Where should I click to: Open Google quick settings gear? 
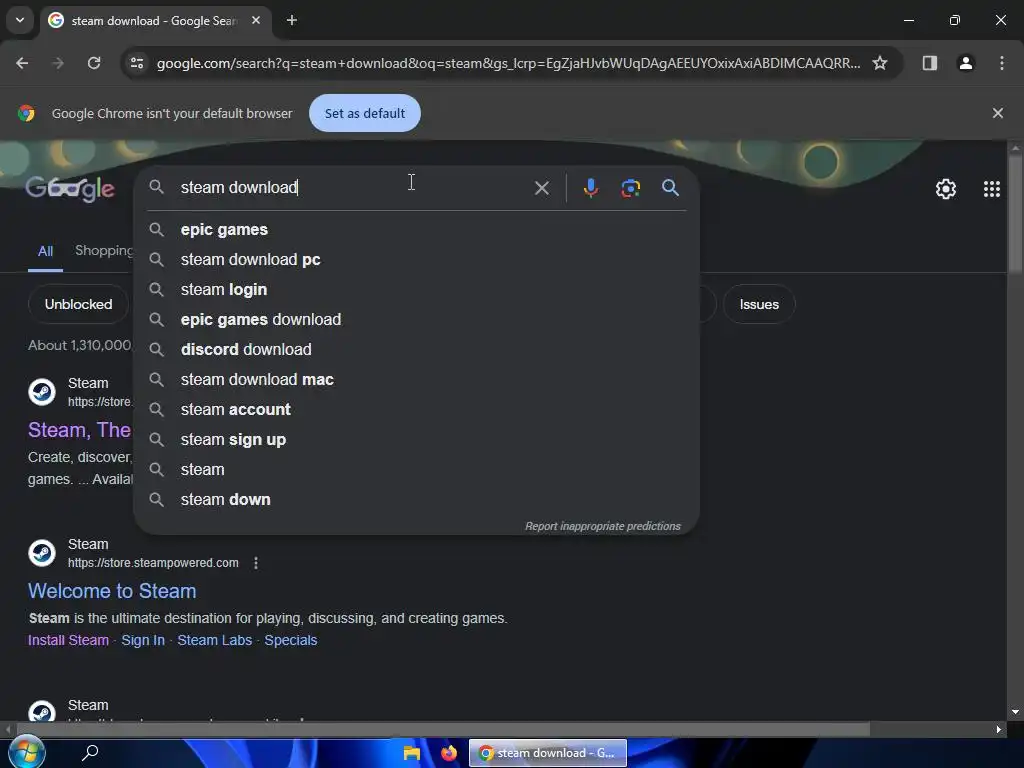click(x=946, y=189)
